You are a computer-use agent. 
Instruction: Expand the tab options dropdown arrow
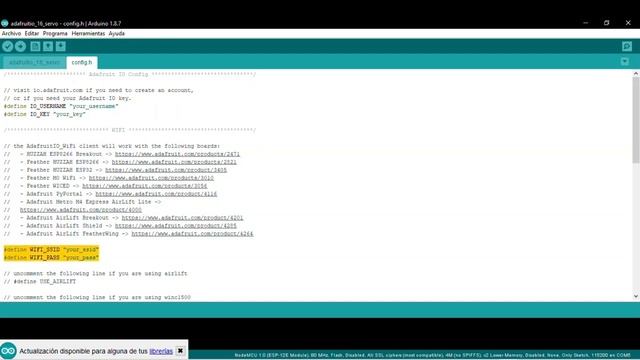pyautogui.click(x=625, y=62)
